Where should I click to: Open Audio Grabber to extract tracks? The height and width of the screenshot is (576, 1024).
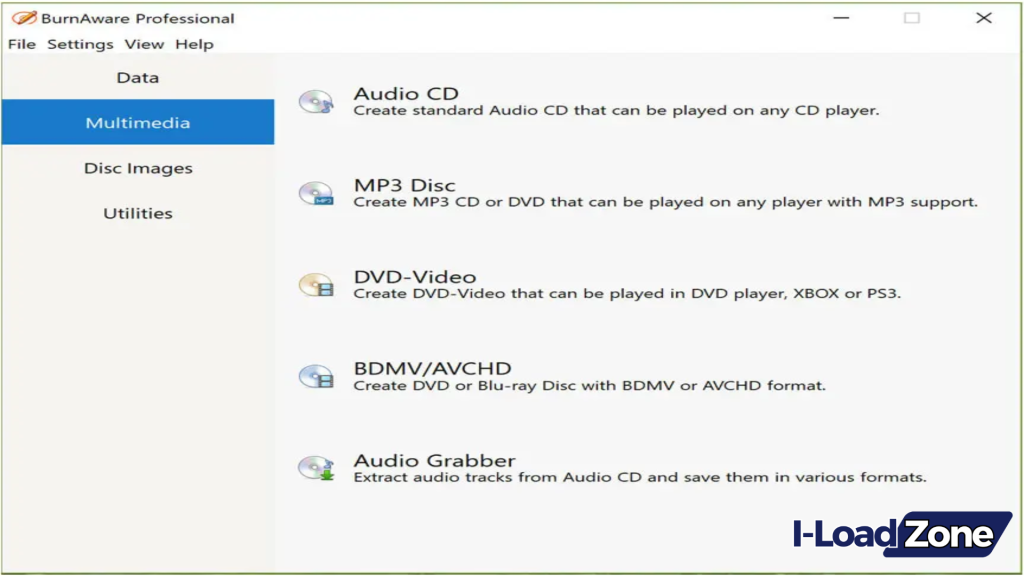click(x=434, y=460)
